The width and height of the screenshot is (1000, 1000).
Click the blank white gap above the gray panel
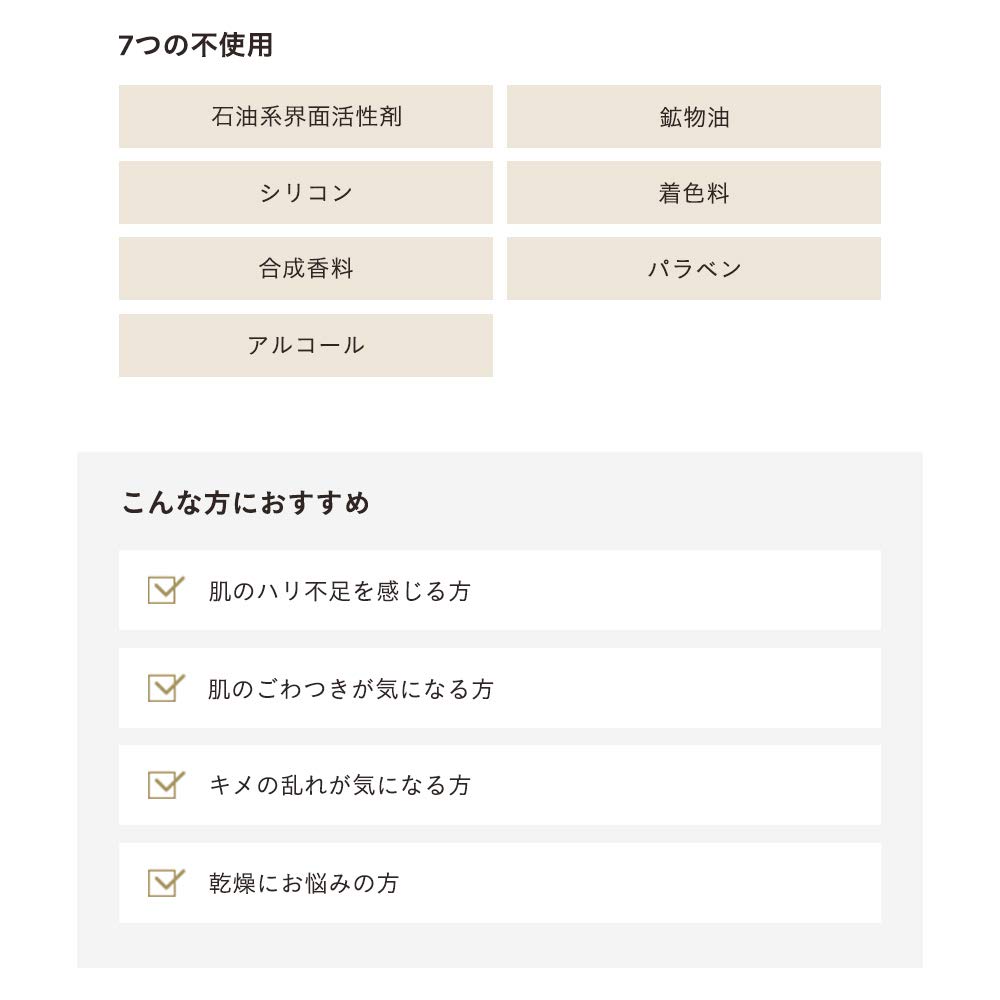tap(500, 415)
